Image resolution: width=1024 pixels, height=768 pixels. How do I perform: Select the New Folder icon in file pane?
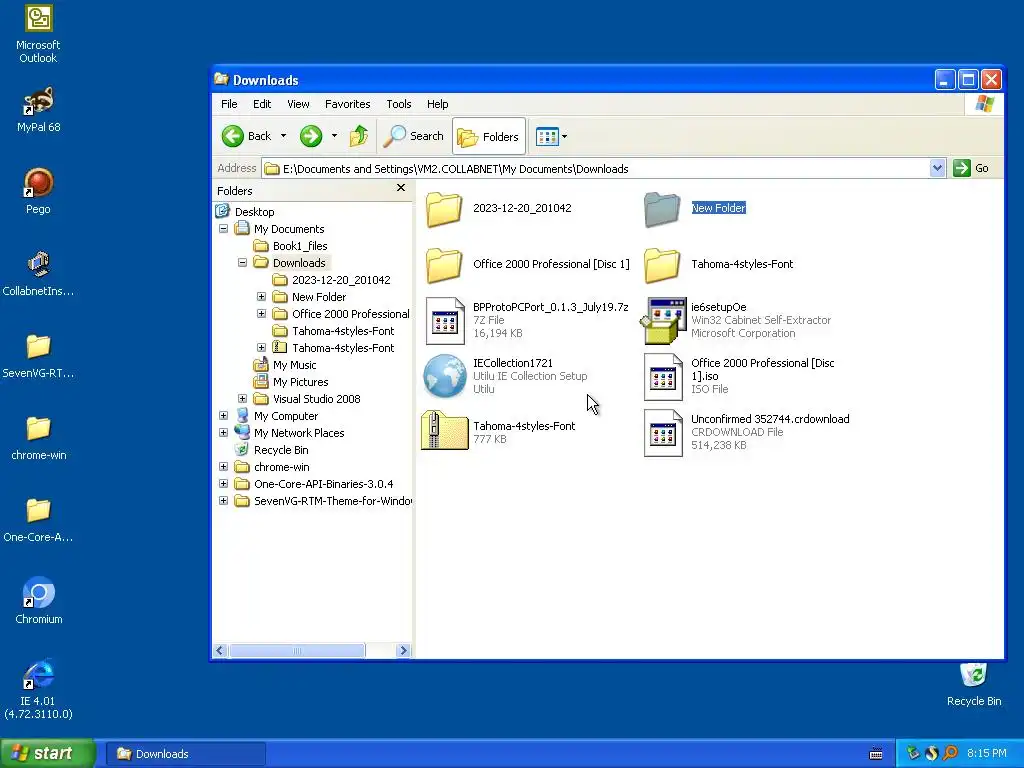pos(662,209)
